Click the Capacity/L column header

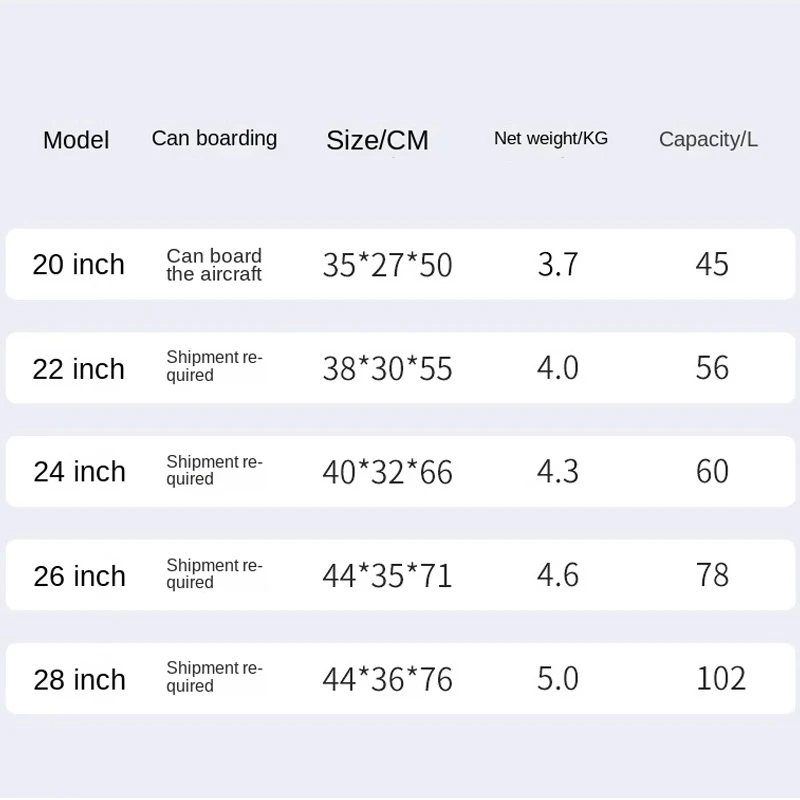pos(708,140)
